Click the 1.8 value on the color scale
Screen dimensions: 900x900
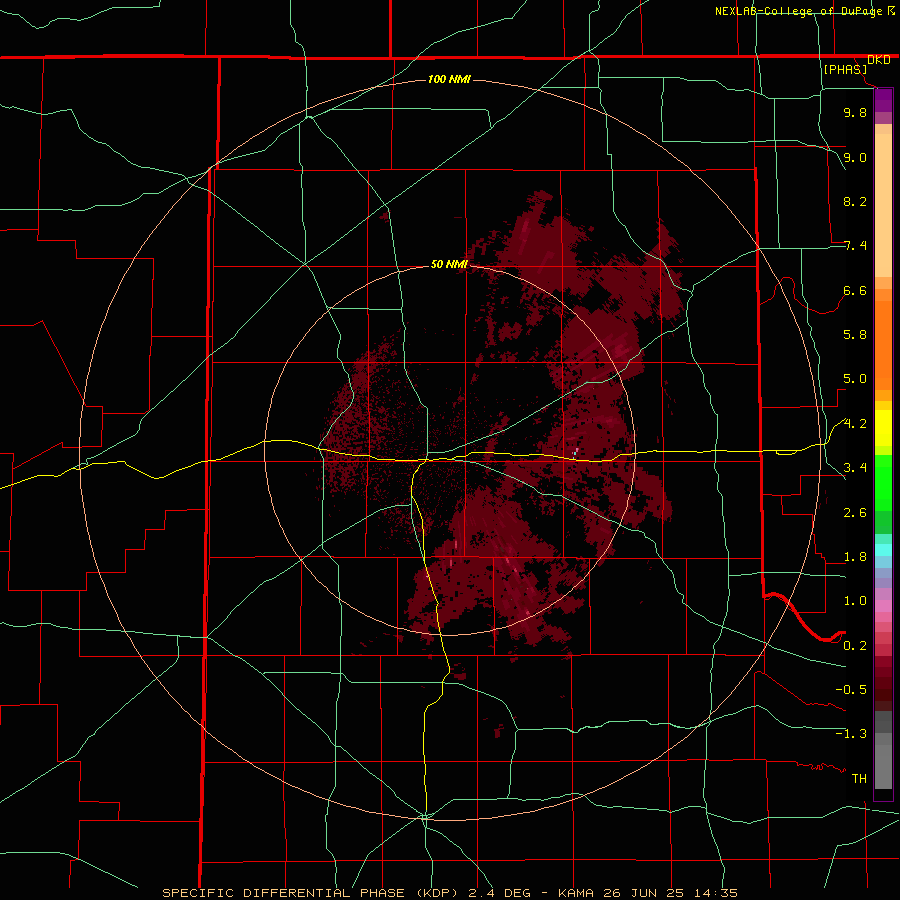[855, 557]
